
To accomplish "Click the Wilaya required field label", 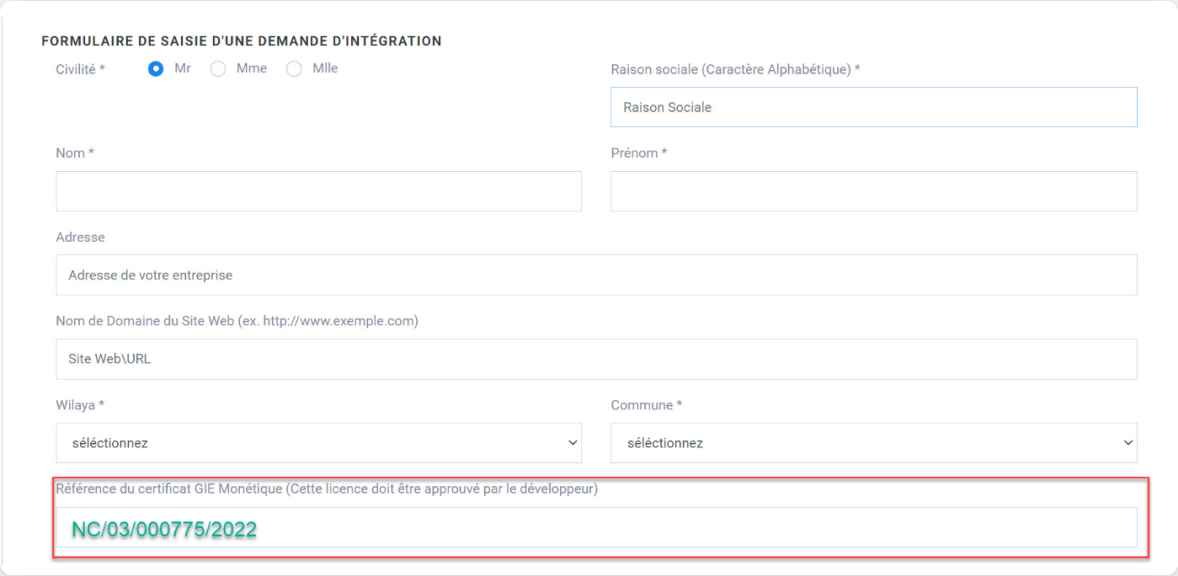I will pos(76,405).
